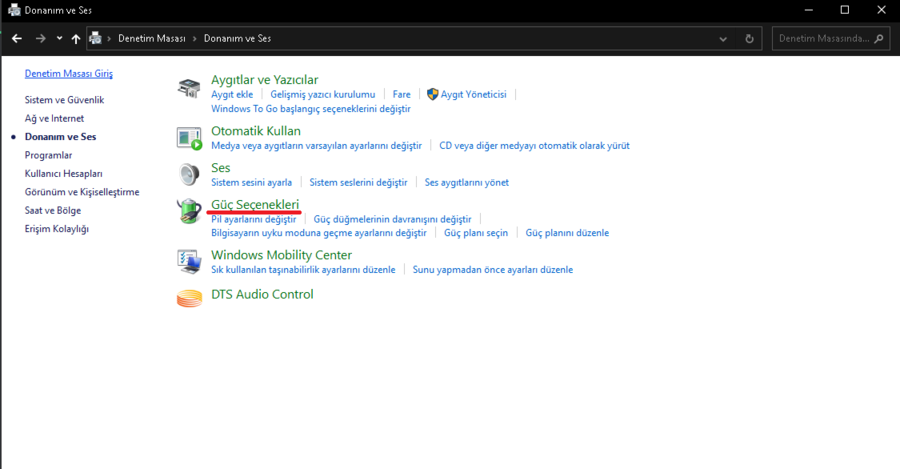Click Pil ayarlarını değiştir link
Viewport: 900px width, 469px height.
pyautogui.click(x=254, y=219)
